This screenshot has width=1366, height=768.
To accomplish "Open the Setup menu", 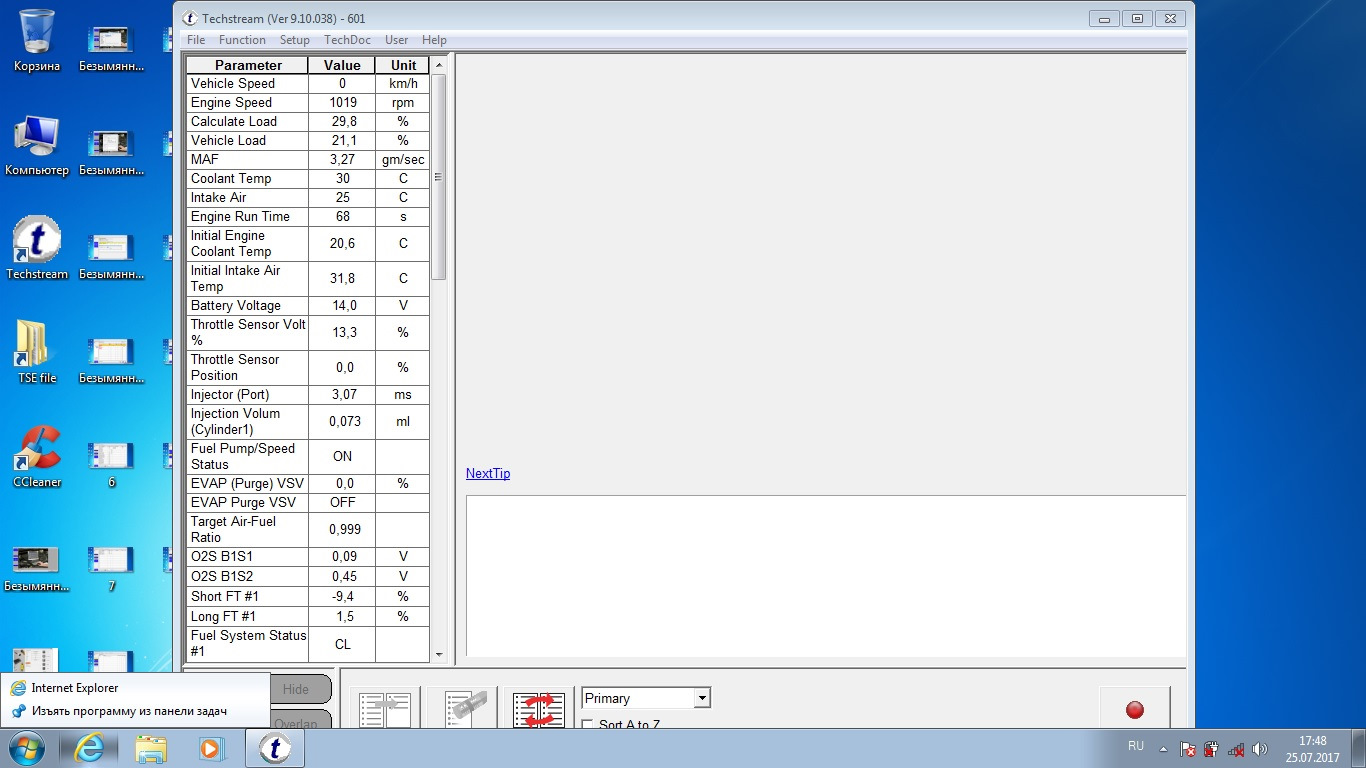I will [x=294, y=40].
